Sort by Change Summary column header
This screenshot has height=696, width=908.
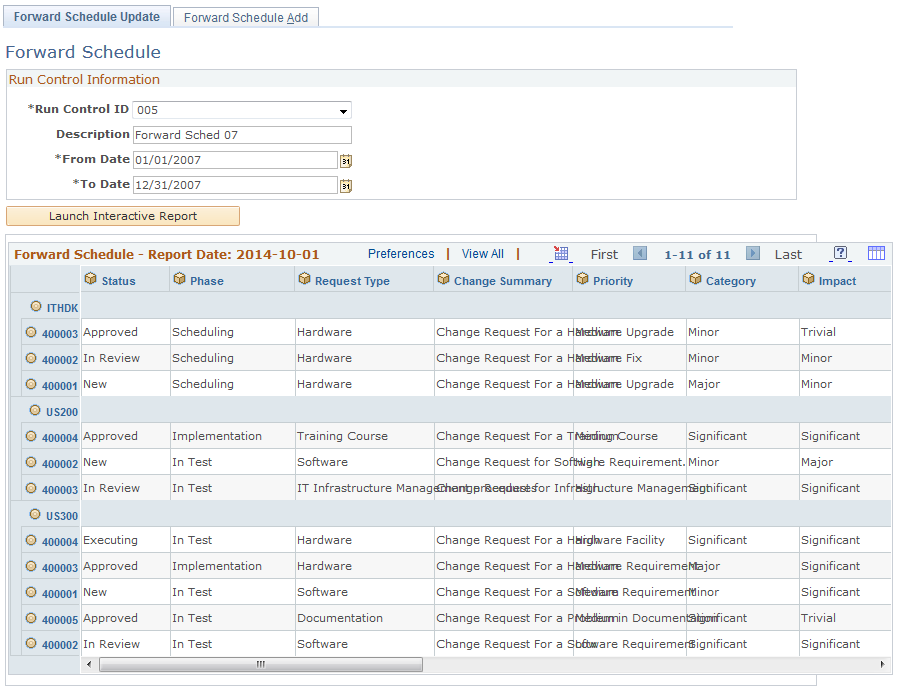(503, 281)
